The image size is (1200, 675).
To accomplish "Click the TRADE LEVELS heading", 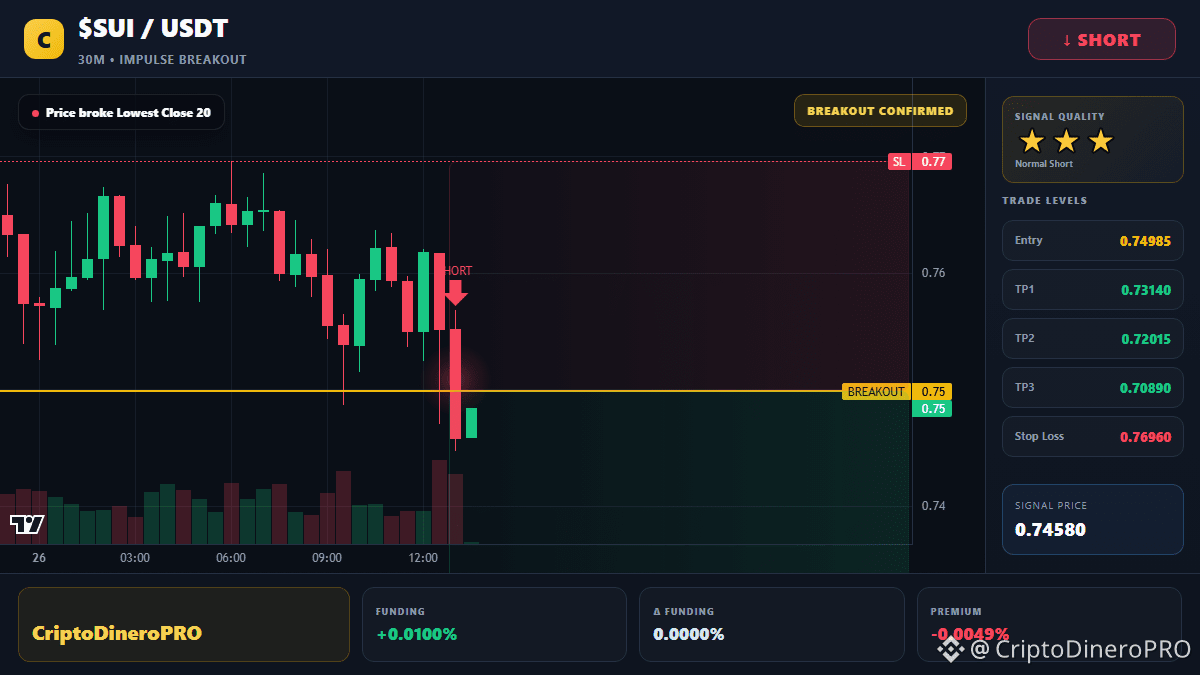I will (x=1045, y=201).
